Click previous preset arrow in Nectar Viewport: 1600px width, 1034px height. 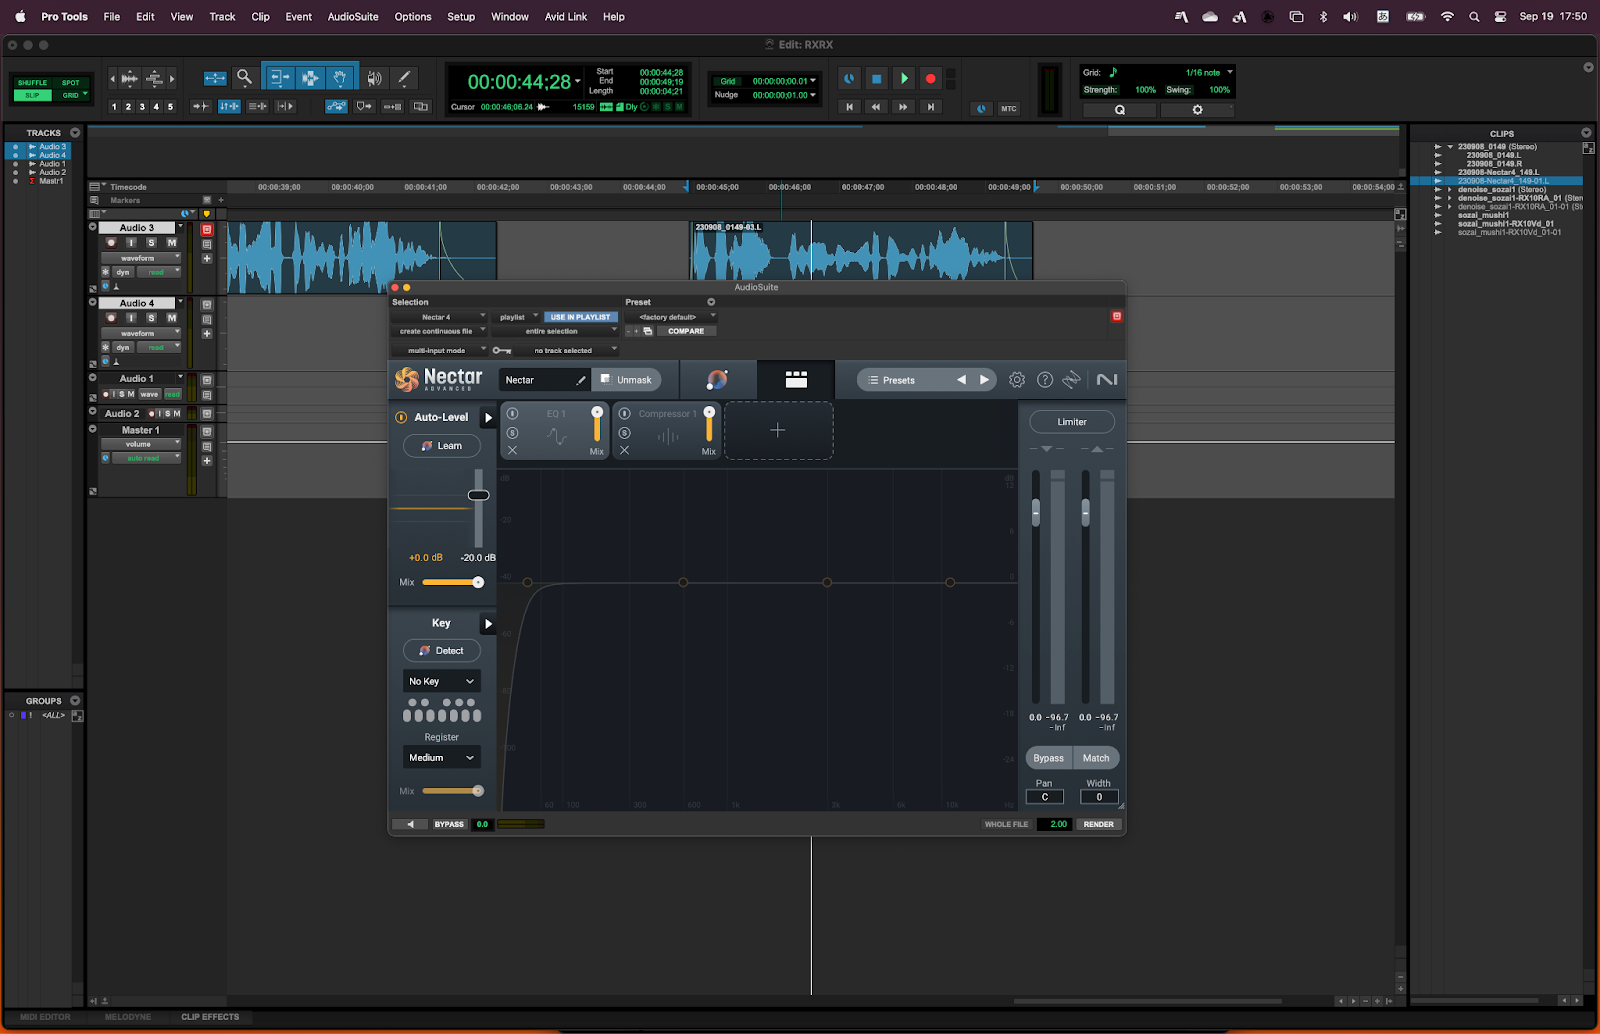point(962,380)
